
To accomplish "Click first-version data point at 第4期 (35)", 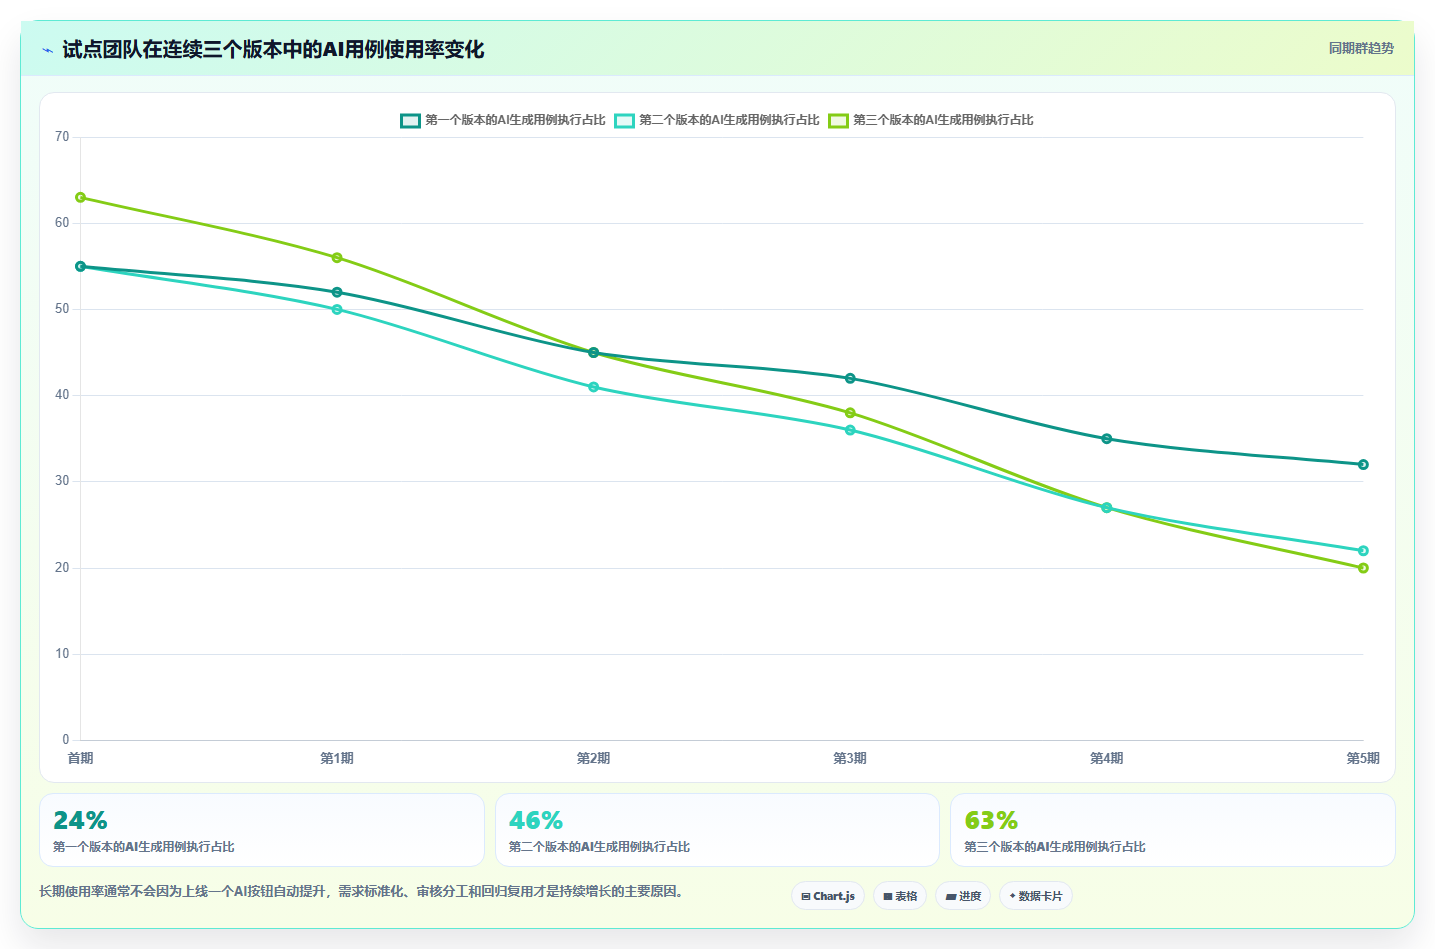I will point(1106,439).
